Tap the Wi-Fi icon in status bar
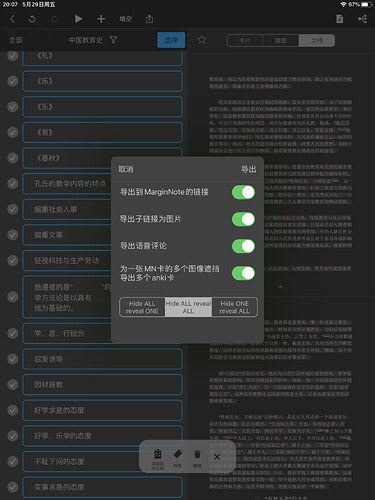The width and height of the screenshot is (375, 500). 343,4
